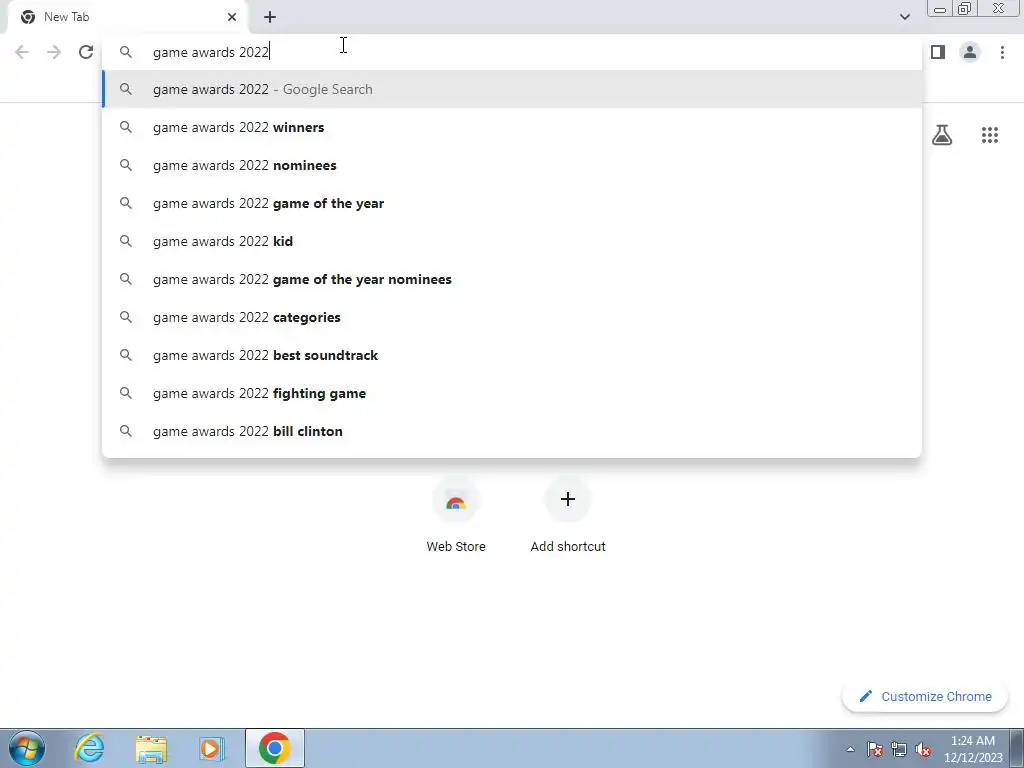Select 'game awards 2022 fighting game' suggestion
The height and width of the screenshot is (768, 1024).
tap(512, 393)
